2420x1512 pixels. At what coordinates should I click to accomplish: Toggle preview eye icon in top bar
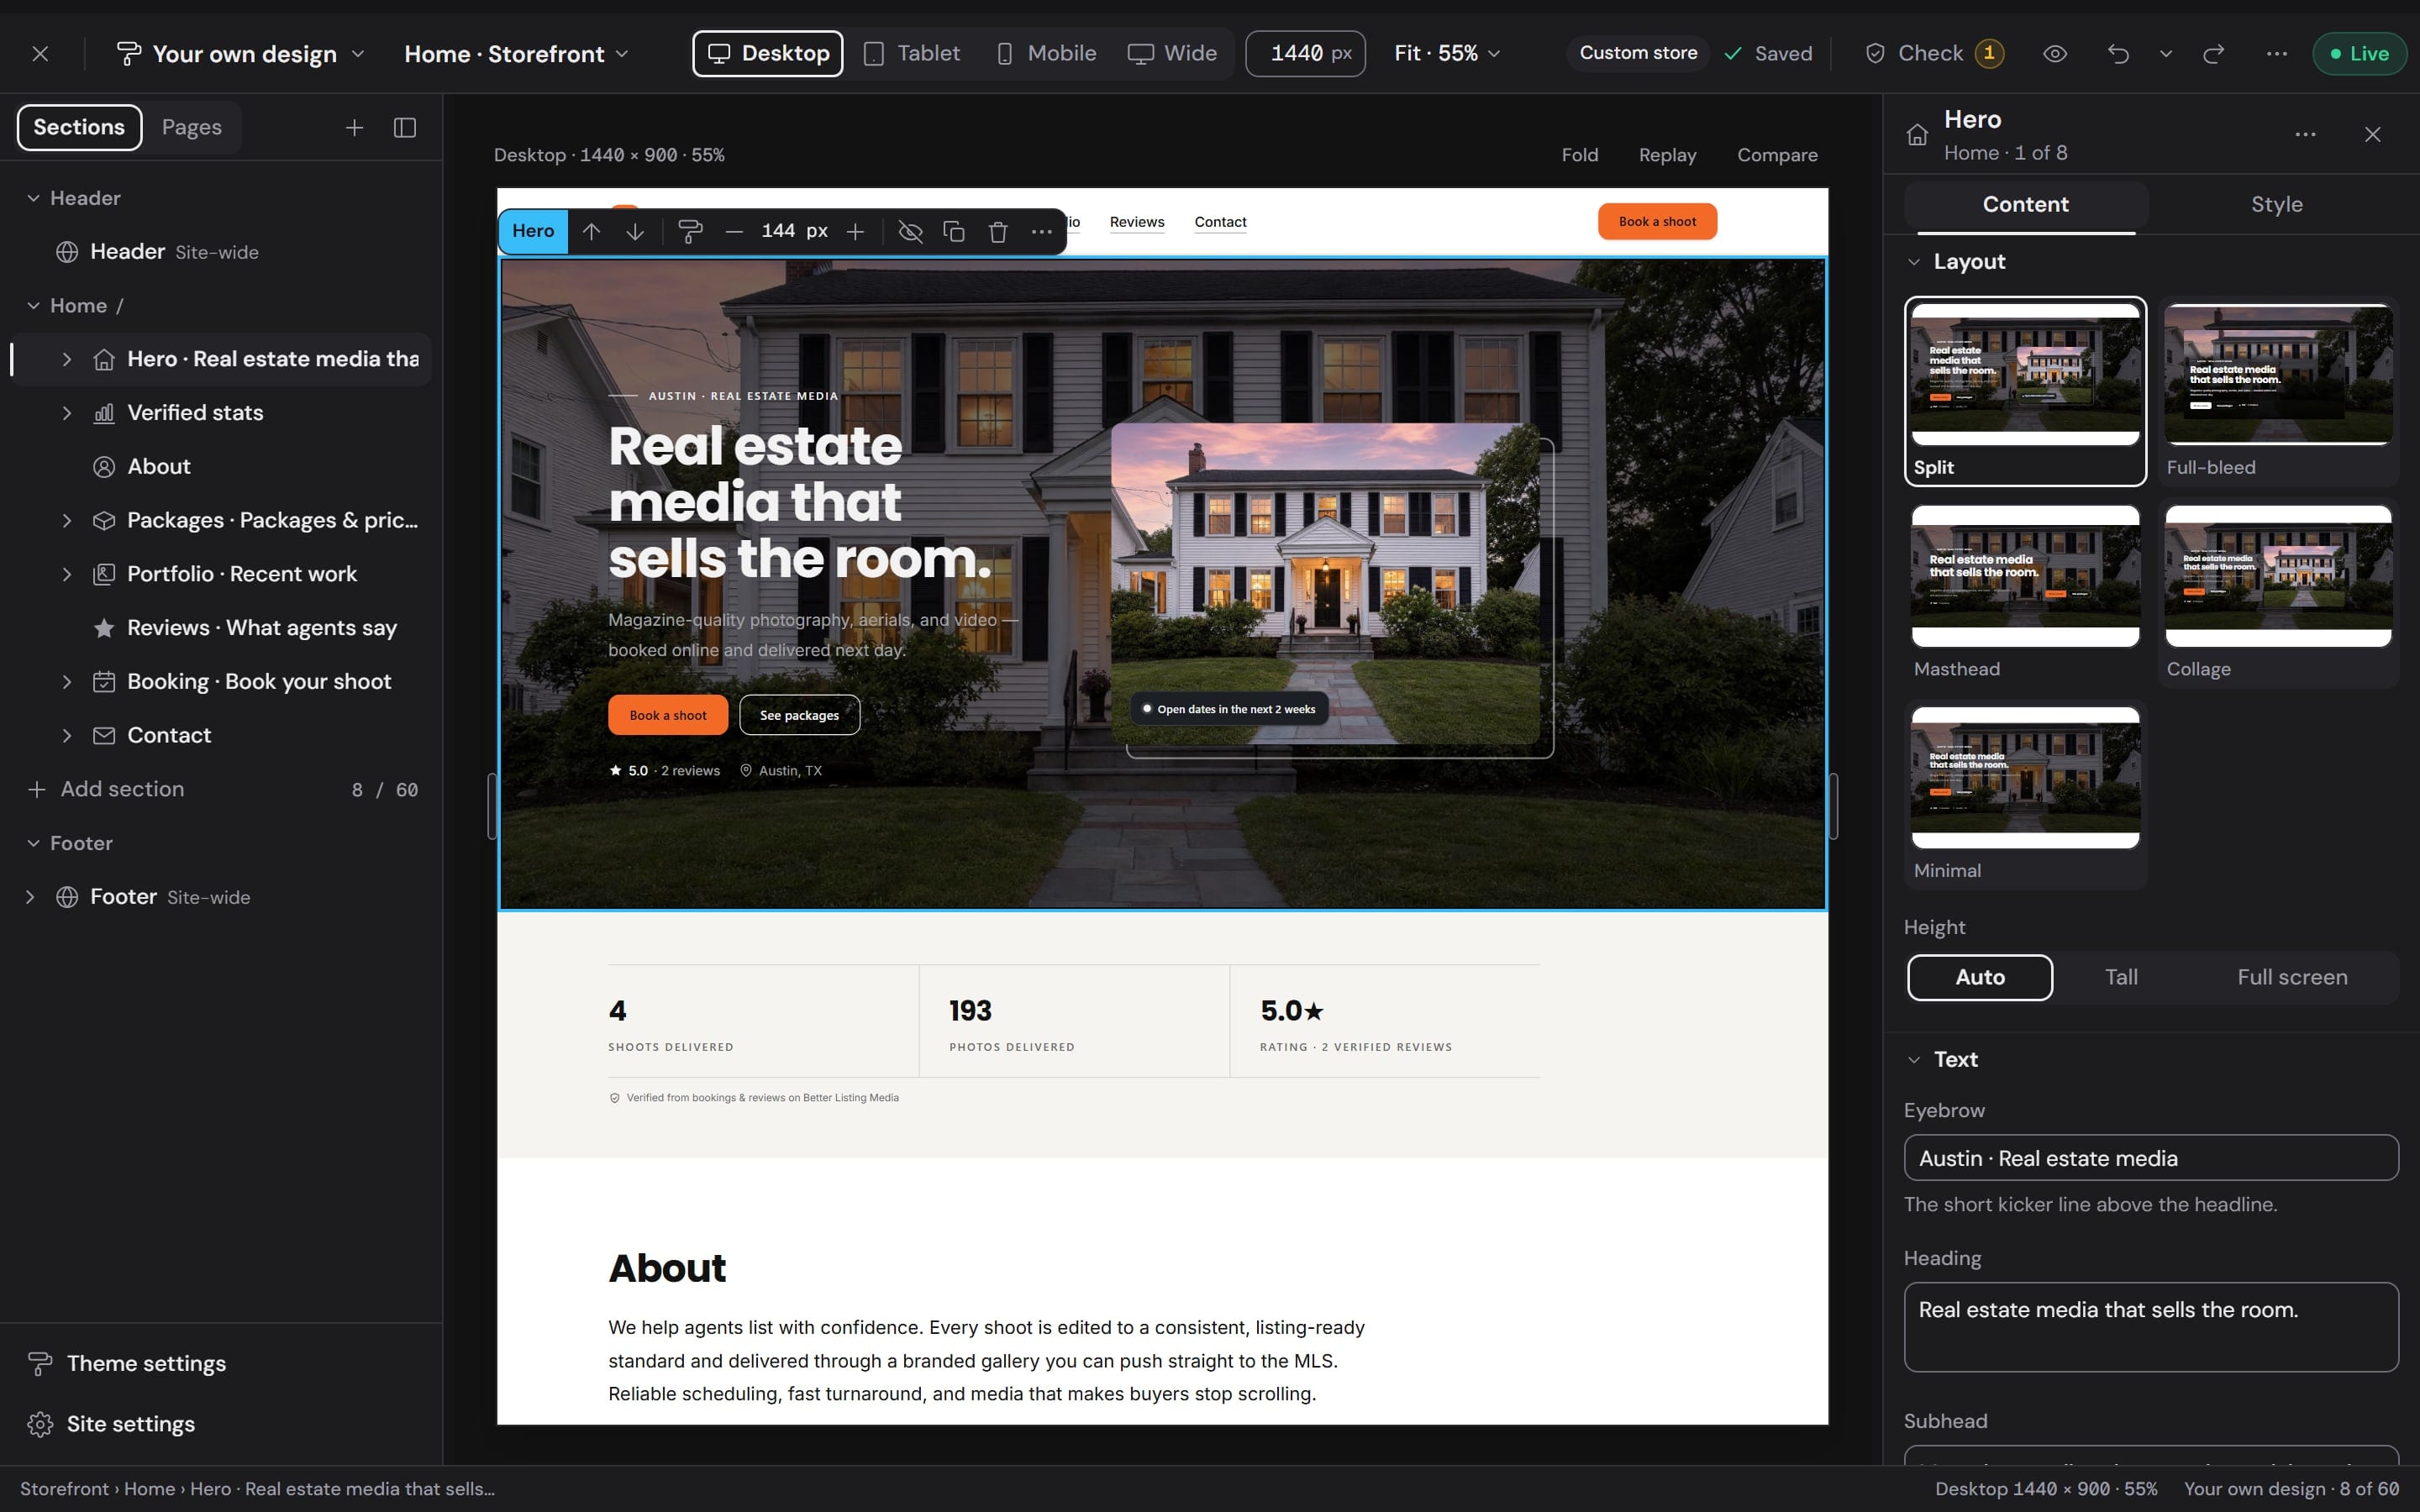[2055, 53]
